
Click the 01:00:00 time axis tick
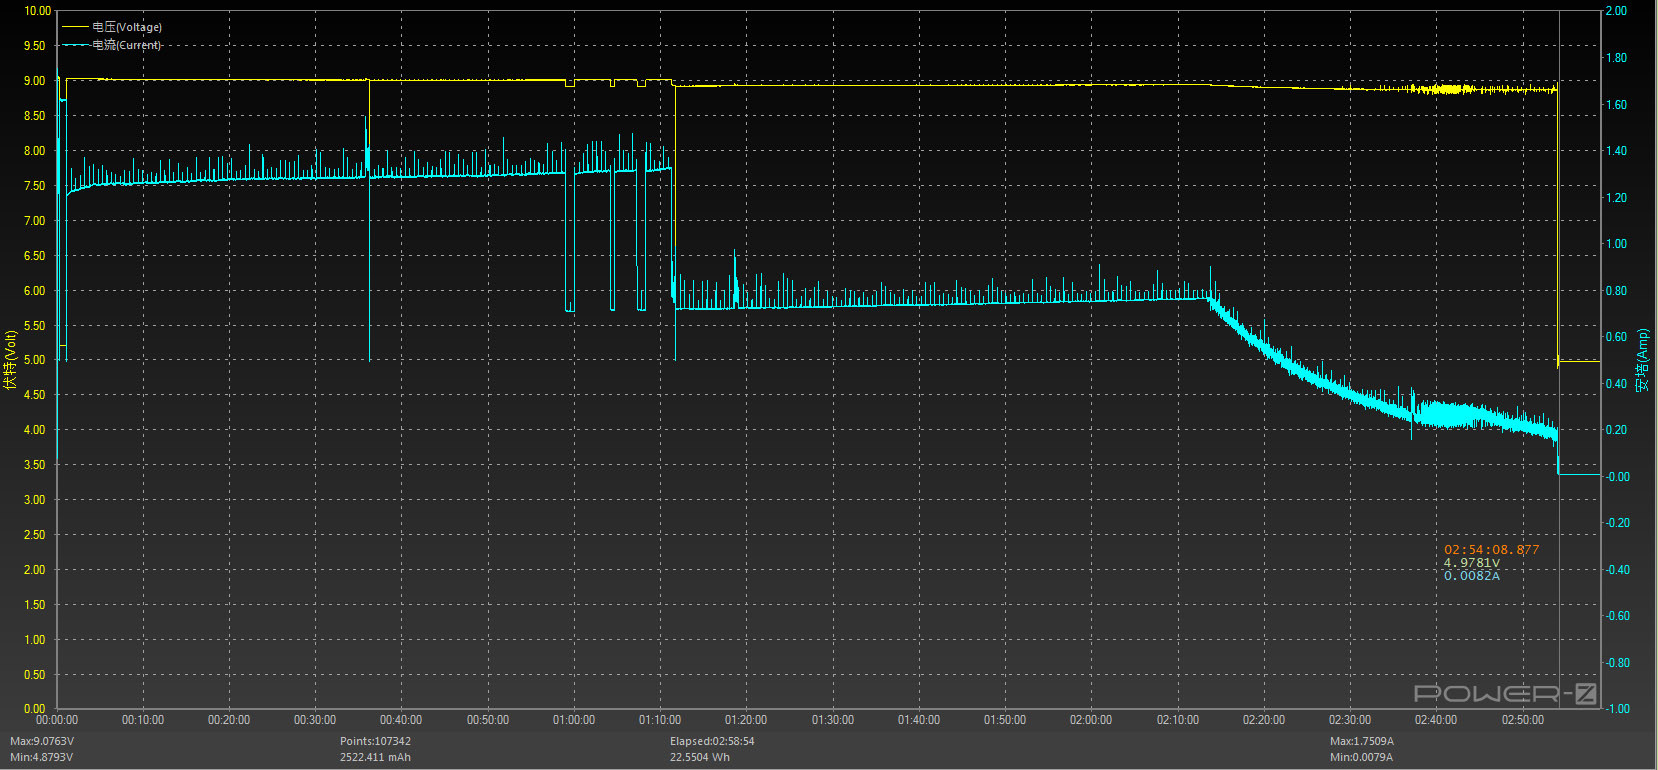[574, 720]
